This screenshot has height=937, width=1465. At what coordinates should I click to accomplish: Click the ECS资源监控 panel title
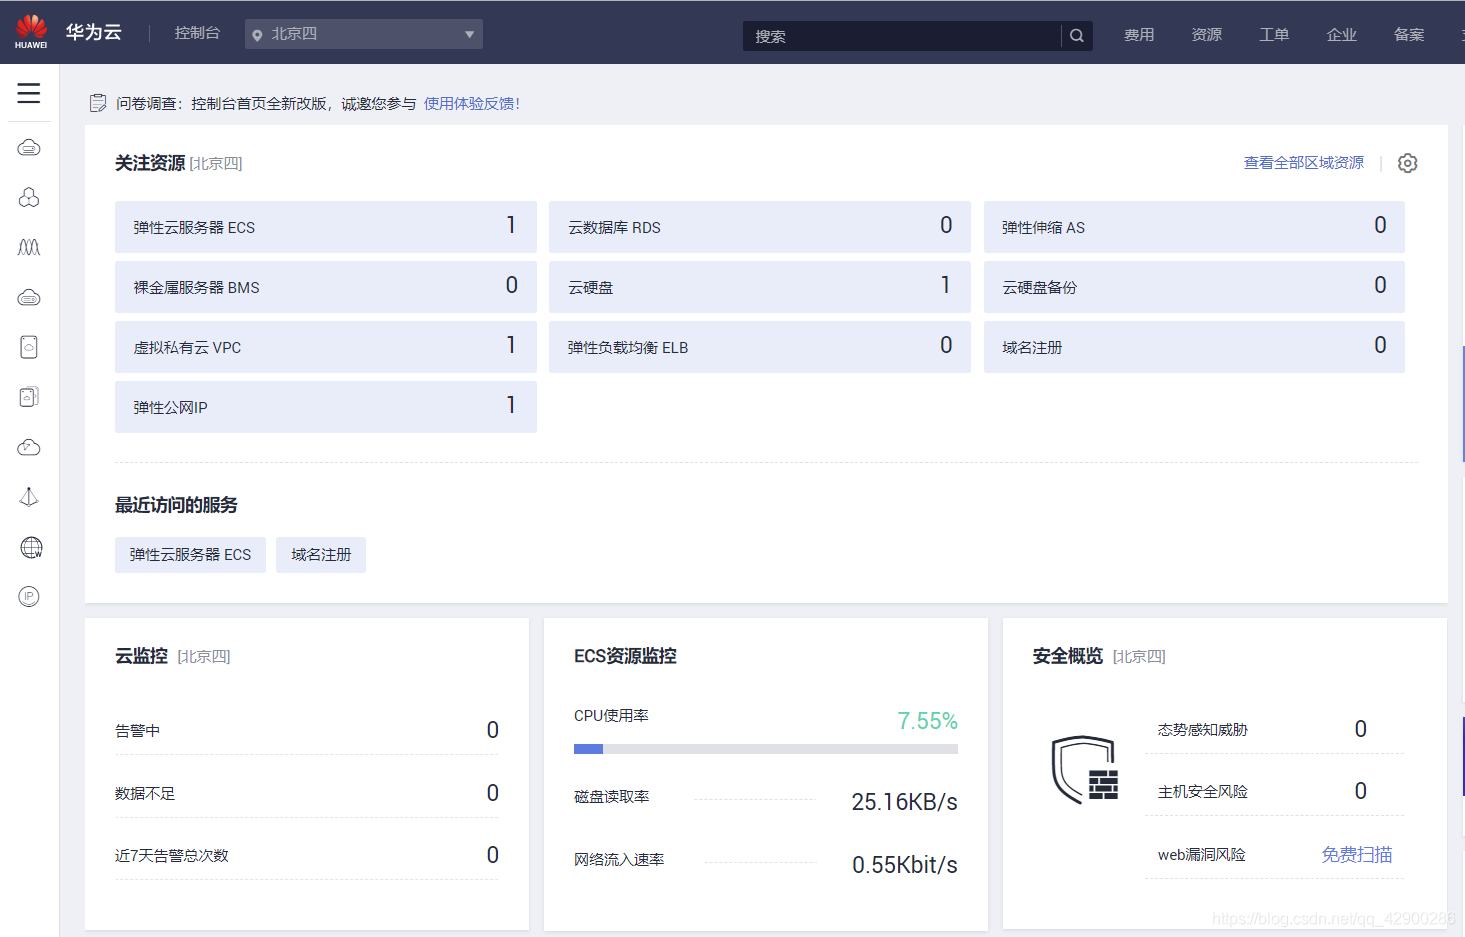(x=625, y=656)
